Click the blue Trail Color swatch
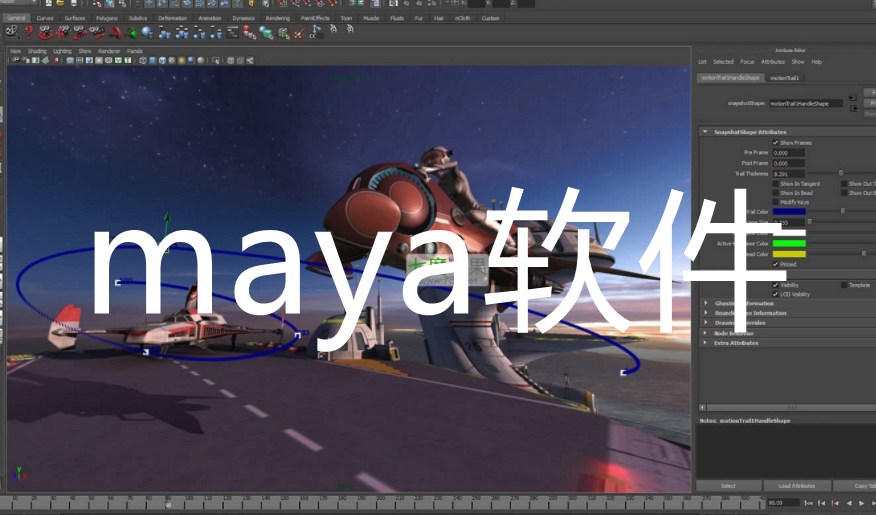Image resolution: width=876 pixels, height=515 pixels. pyautogui.click(x=789, y=212)
